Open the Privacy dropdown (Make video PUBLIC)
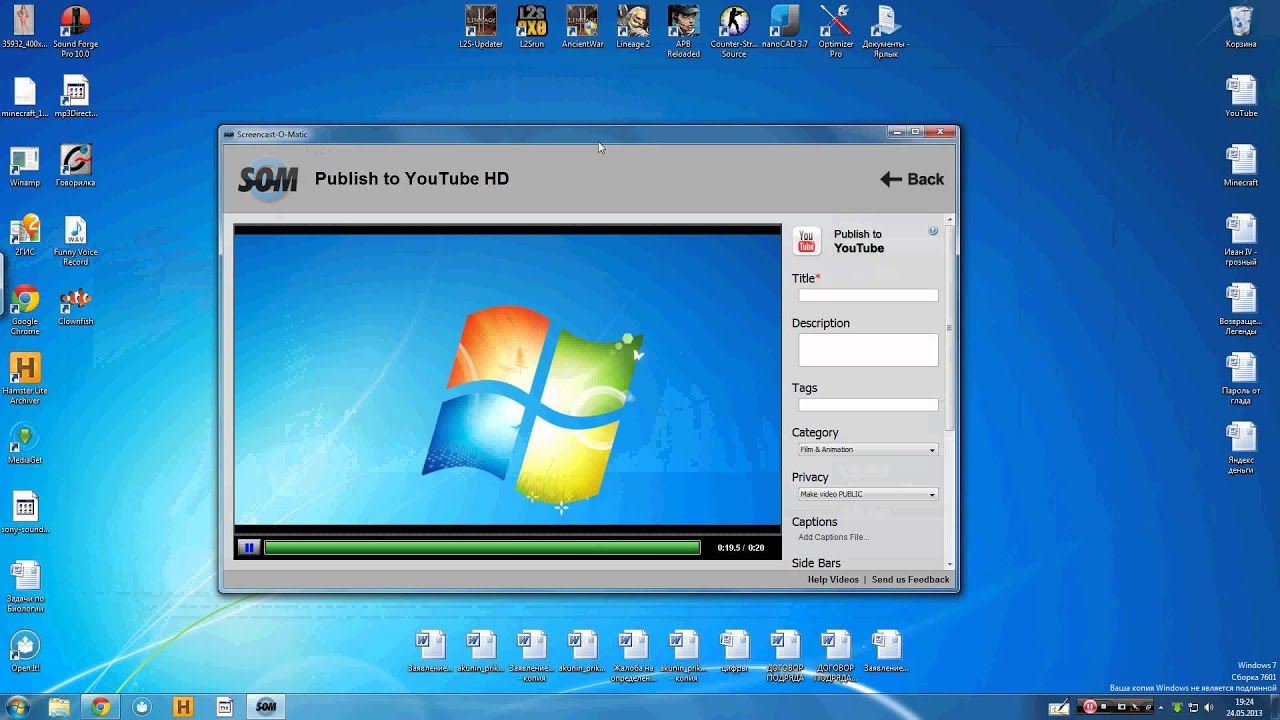Screen dimensions: 1280x720 coord(868,494)
